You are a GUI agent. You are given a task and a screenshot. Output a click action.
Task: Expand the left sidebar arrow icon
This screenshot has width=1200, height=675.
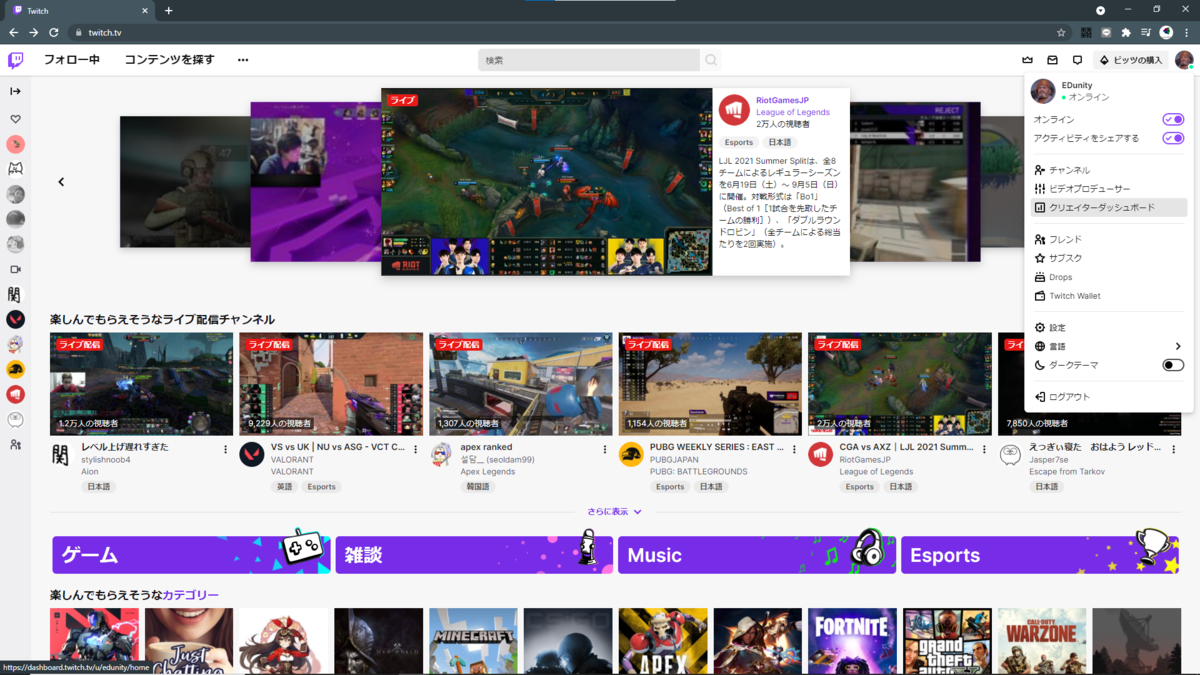pos(15,91)
